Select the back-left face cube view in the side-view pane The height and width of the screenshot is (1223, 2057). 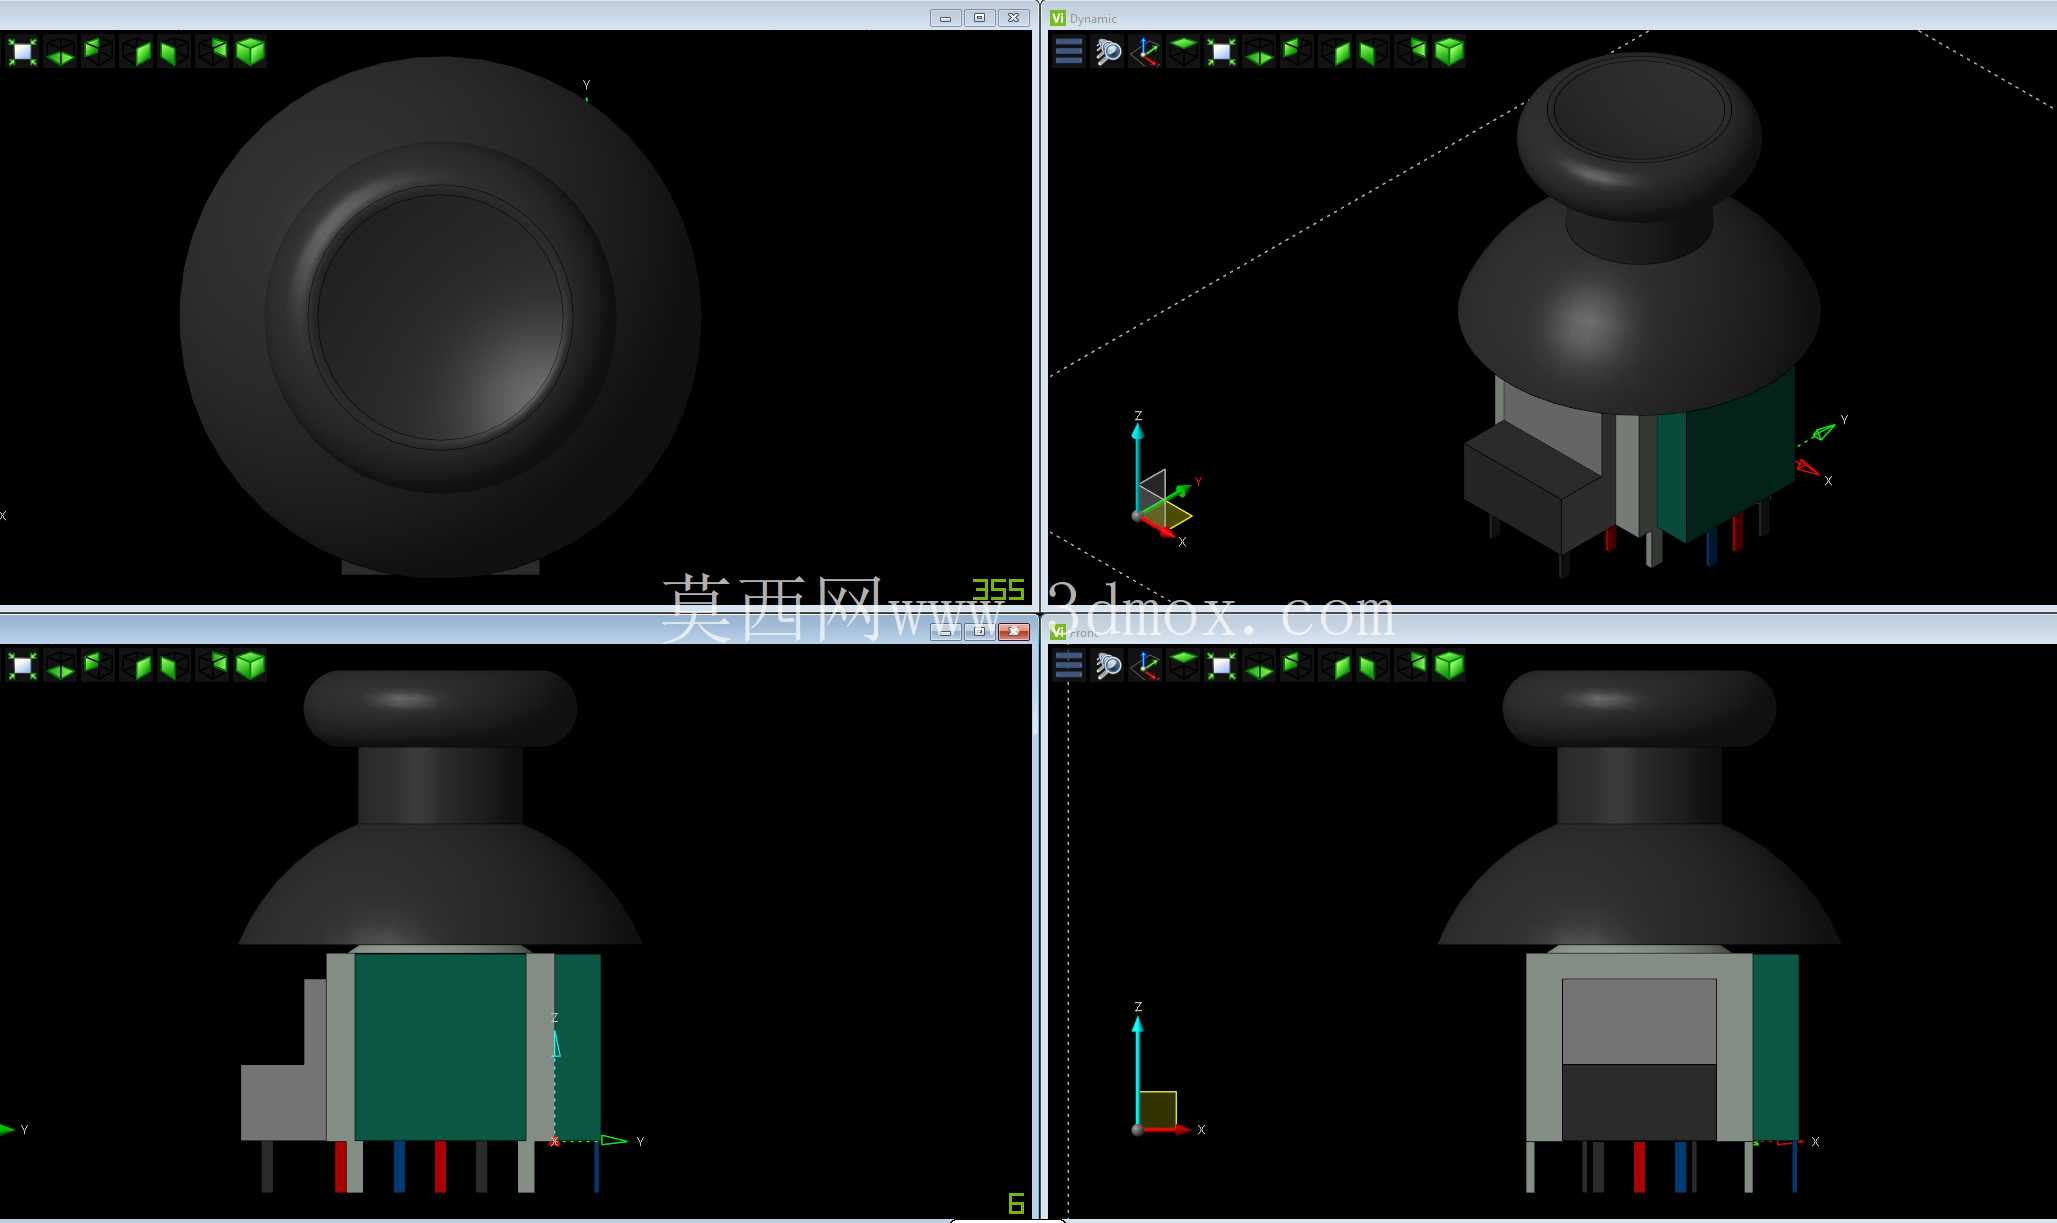[x=98, y=666]
